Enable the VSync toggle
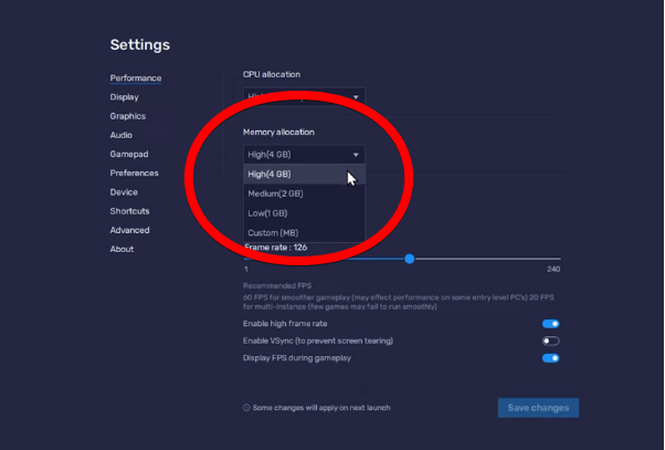Screen dimensions: 665x450 pyautogui.click(x=550, y=341)
